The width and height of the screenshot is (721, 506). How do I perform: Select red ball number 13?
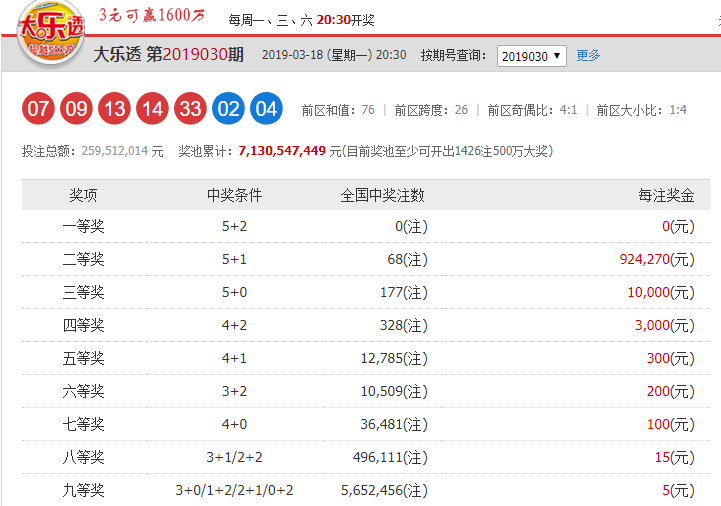(114, 109)
